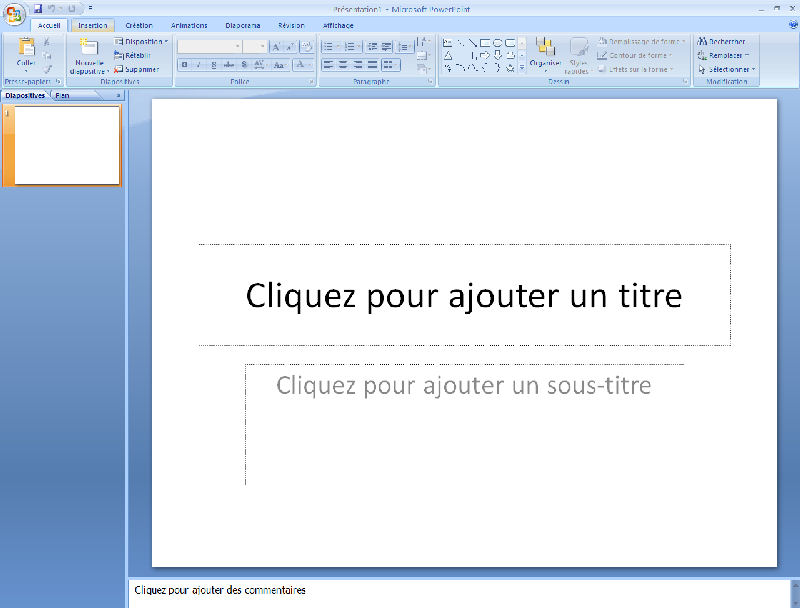Click the Organiser icon in Dessin group
The width and height of the screenshot is (800, 608).
(x=545, y=47)
